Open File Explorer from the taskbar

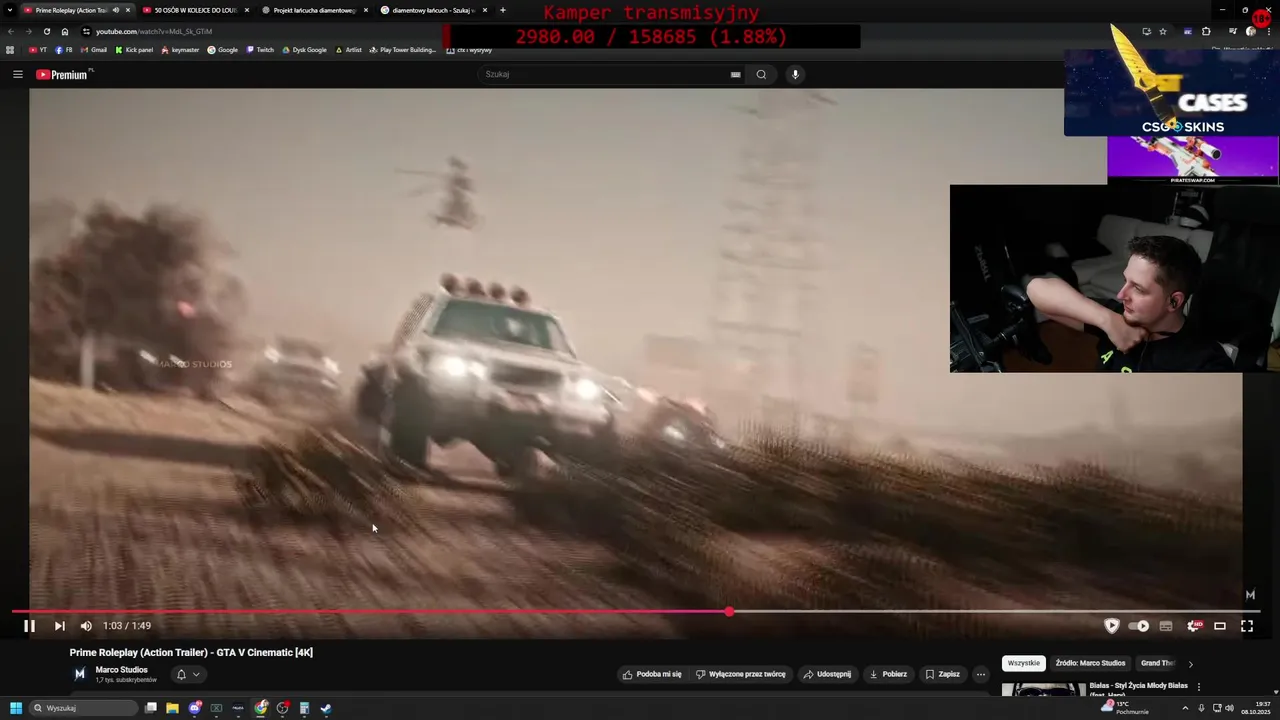(x=172, y=708)
